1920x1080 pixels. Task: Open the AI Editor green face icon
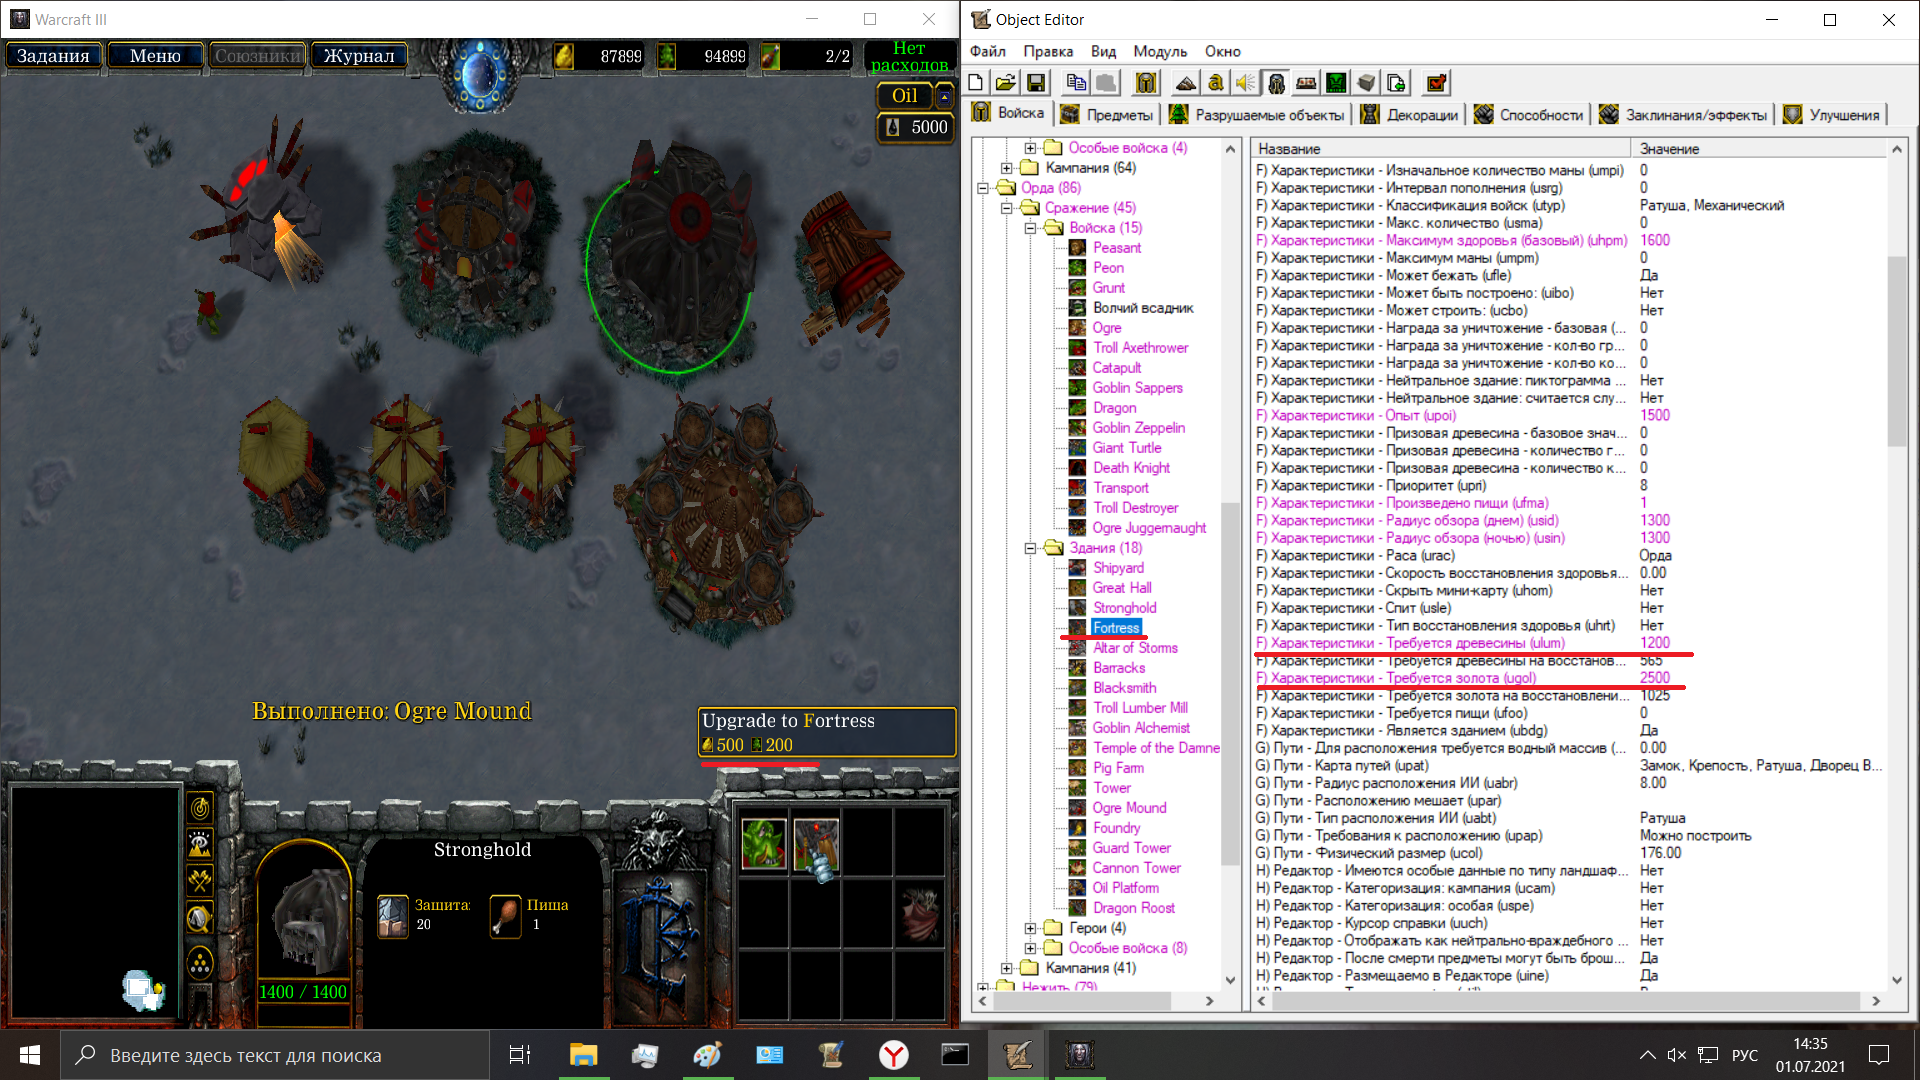pyautogui.click(x=1336, y=83)
